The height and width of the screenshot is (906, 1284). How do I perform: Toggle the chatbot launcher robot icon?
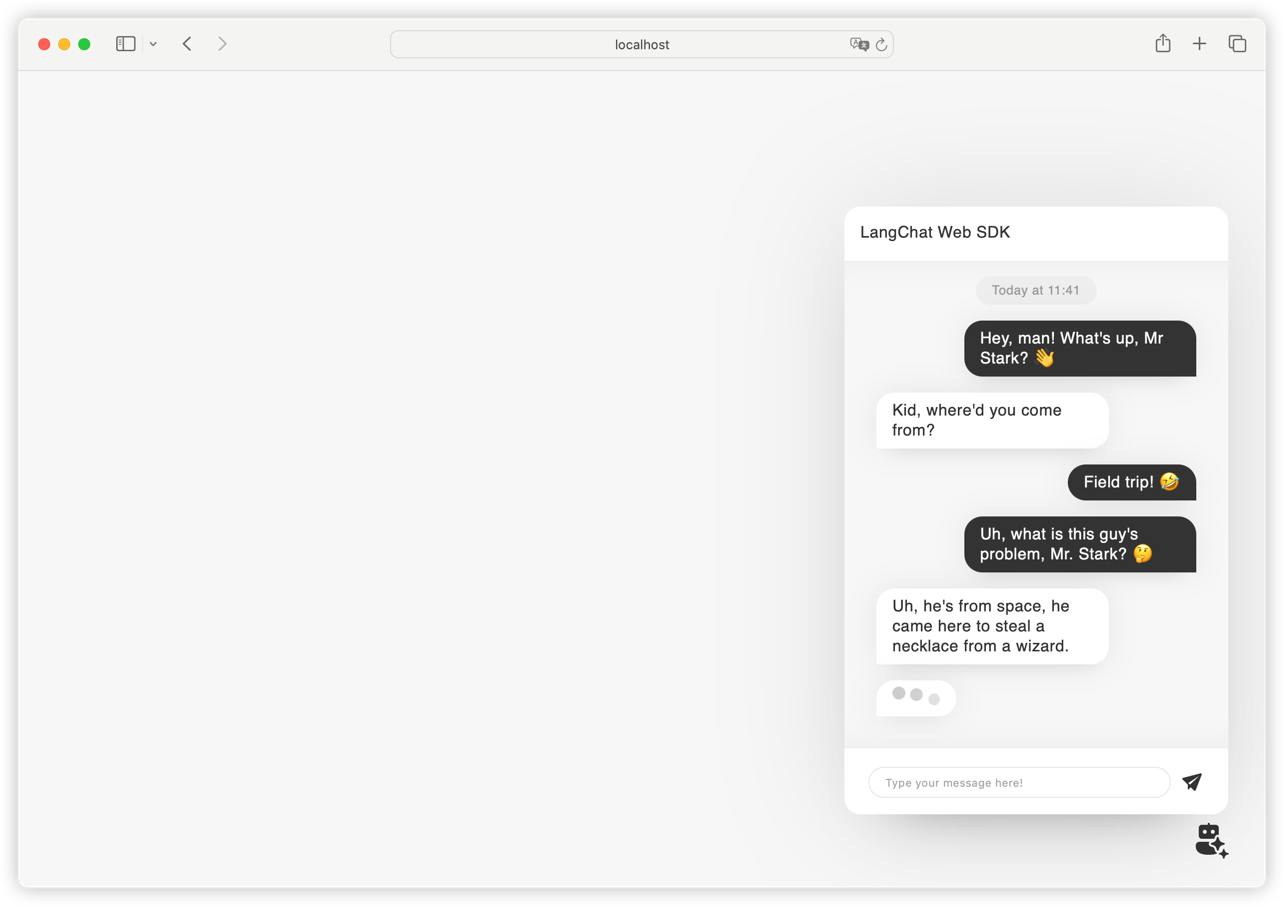pos(1211,840)
